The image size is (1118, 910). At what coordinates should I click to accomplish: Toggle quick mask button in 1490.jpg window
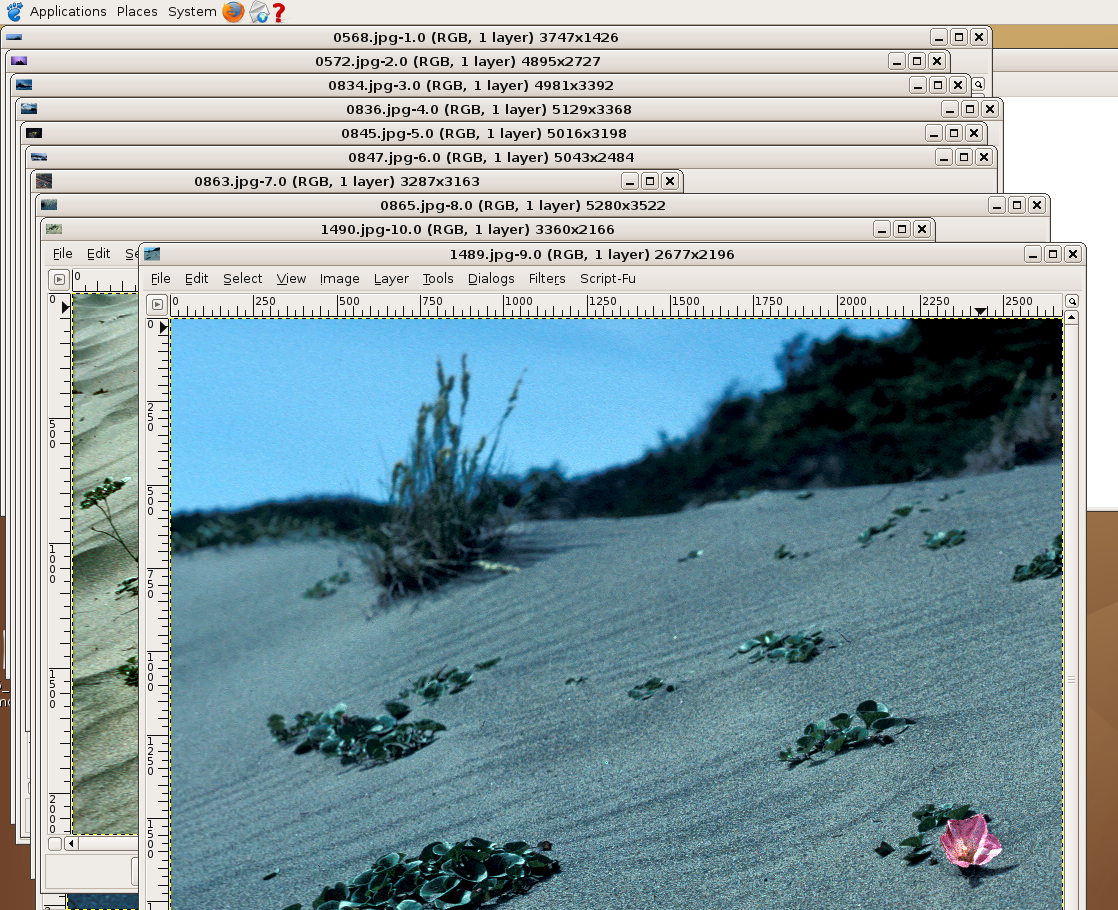[55, 844]
